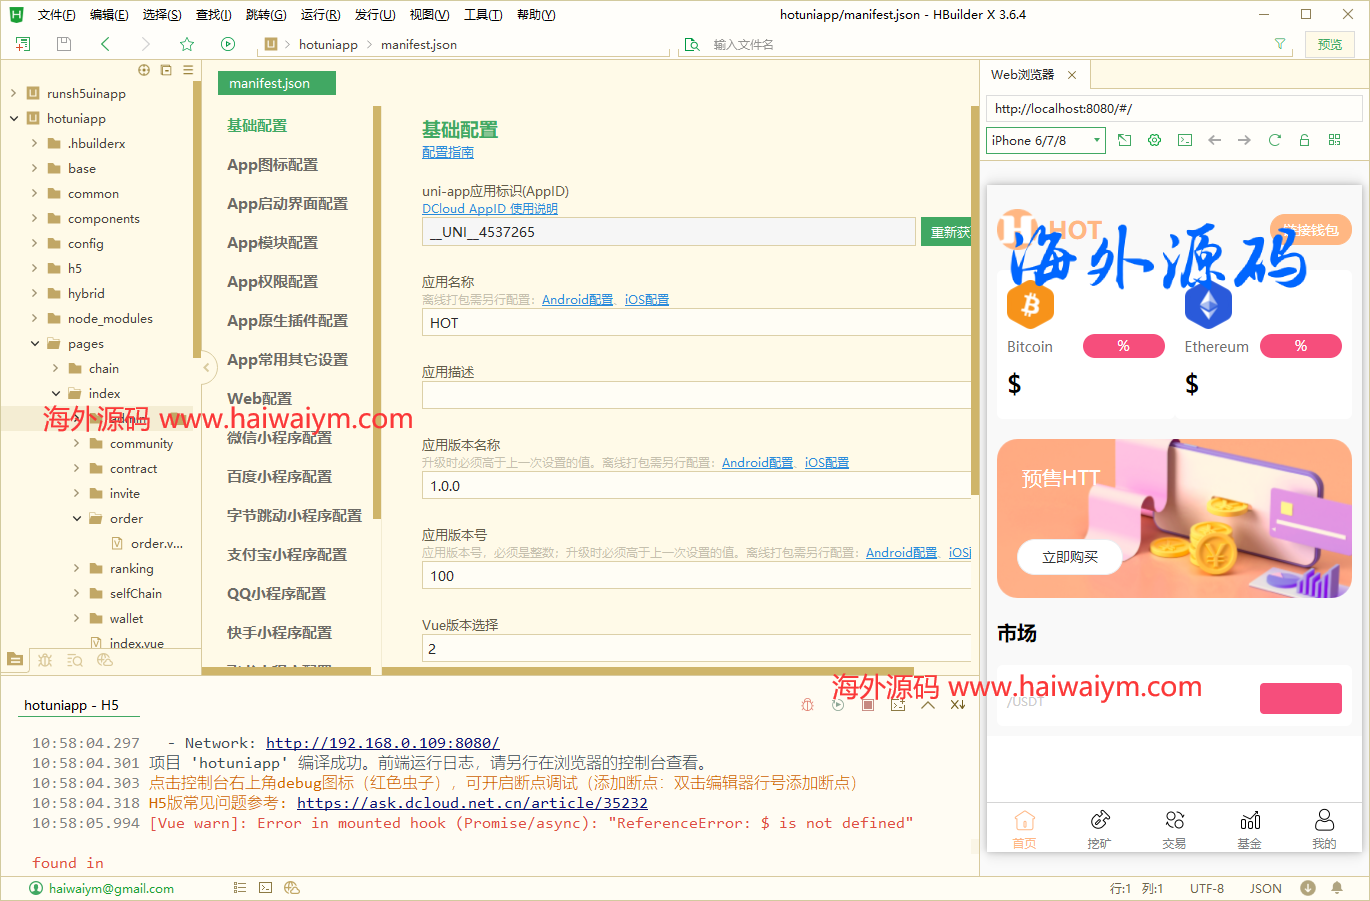Click the QR code icon in the preview toolbar
Viewport: 1370px width, 901px height.
[x=1334, y=140]
